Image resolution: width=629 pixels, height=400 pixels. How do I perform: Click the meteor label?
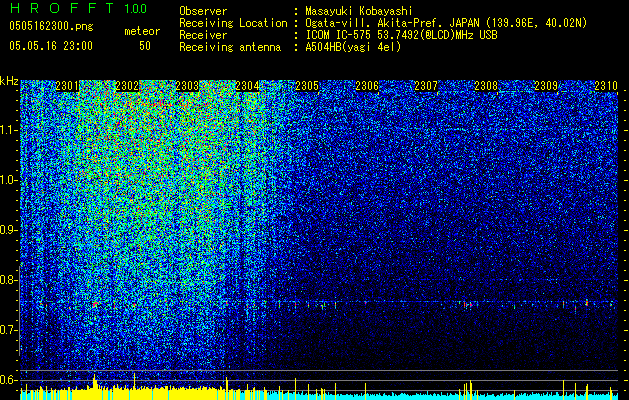pos(142,31)
